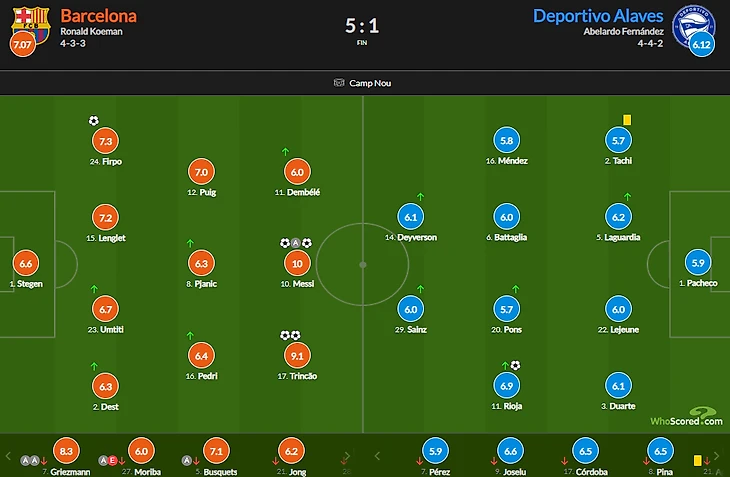Click ter Stegen's 6.6 rating circle

pos(26,263)
